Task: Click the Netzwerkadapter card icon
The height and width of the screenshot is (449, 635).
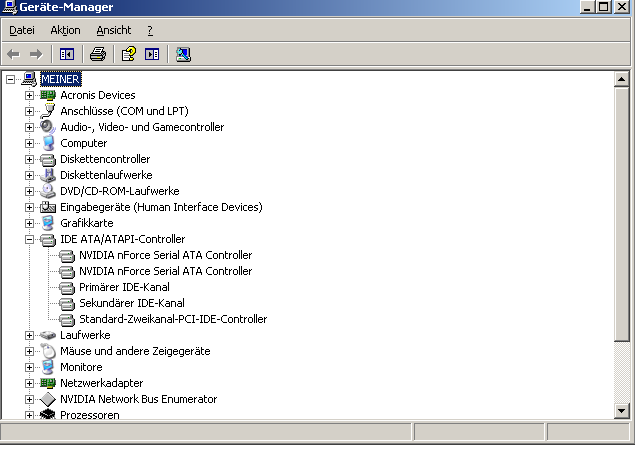Action: 48,383
